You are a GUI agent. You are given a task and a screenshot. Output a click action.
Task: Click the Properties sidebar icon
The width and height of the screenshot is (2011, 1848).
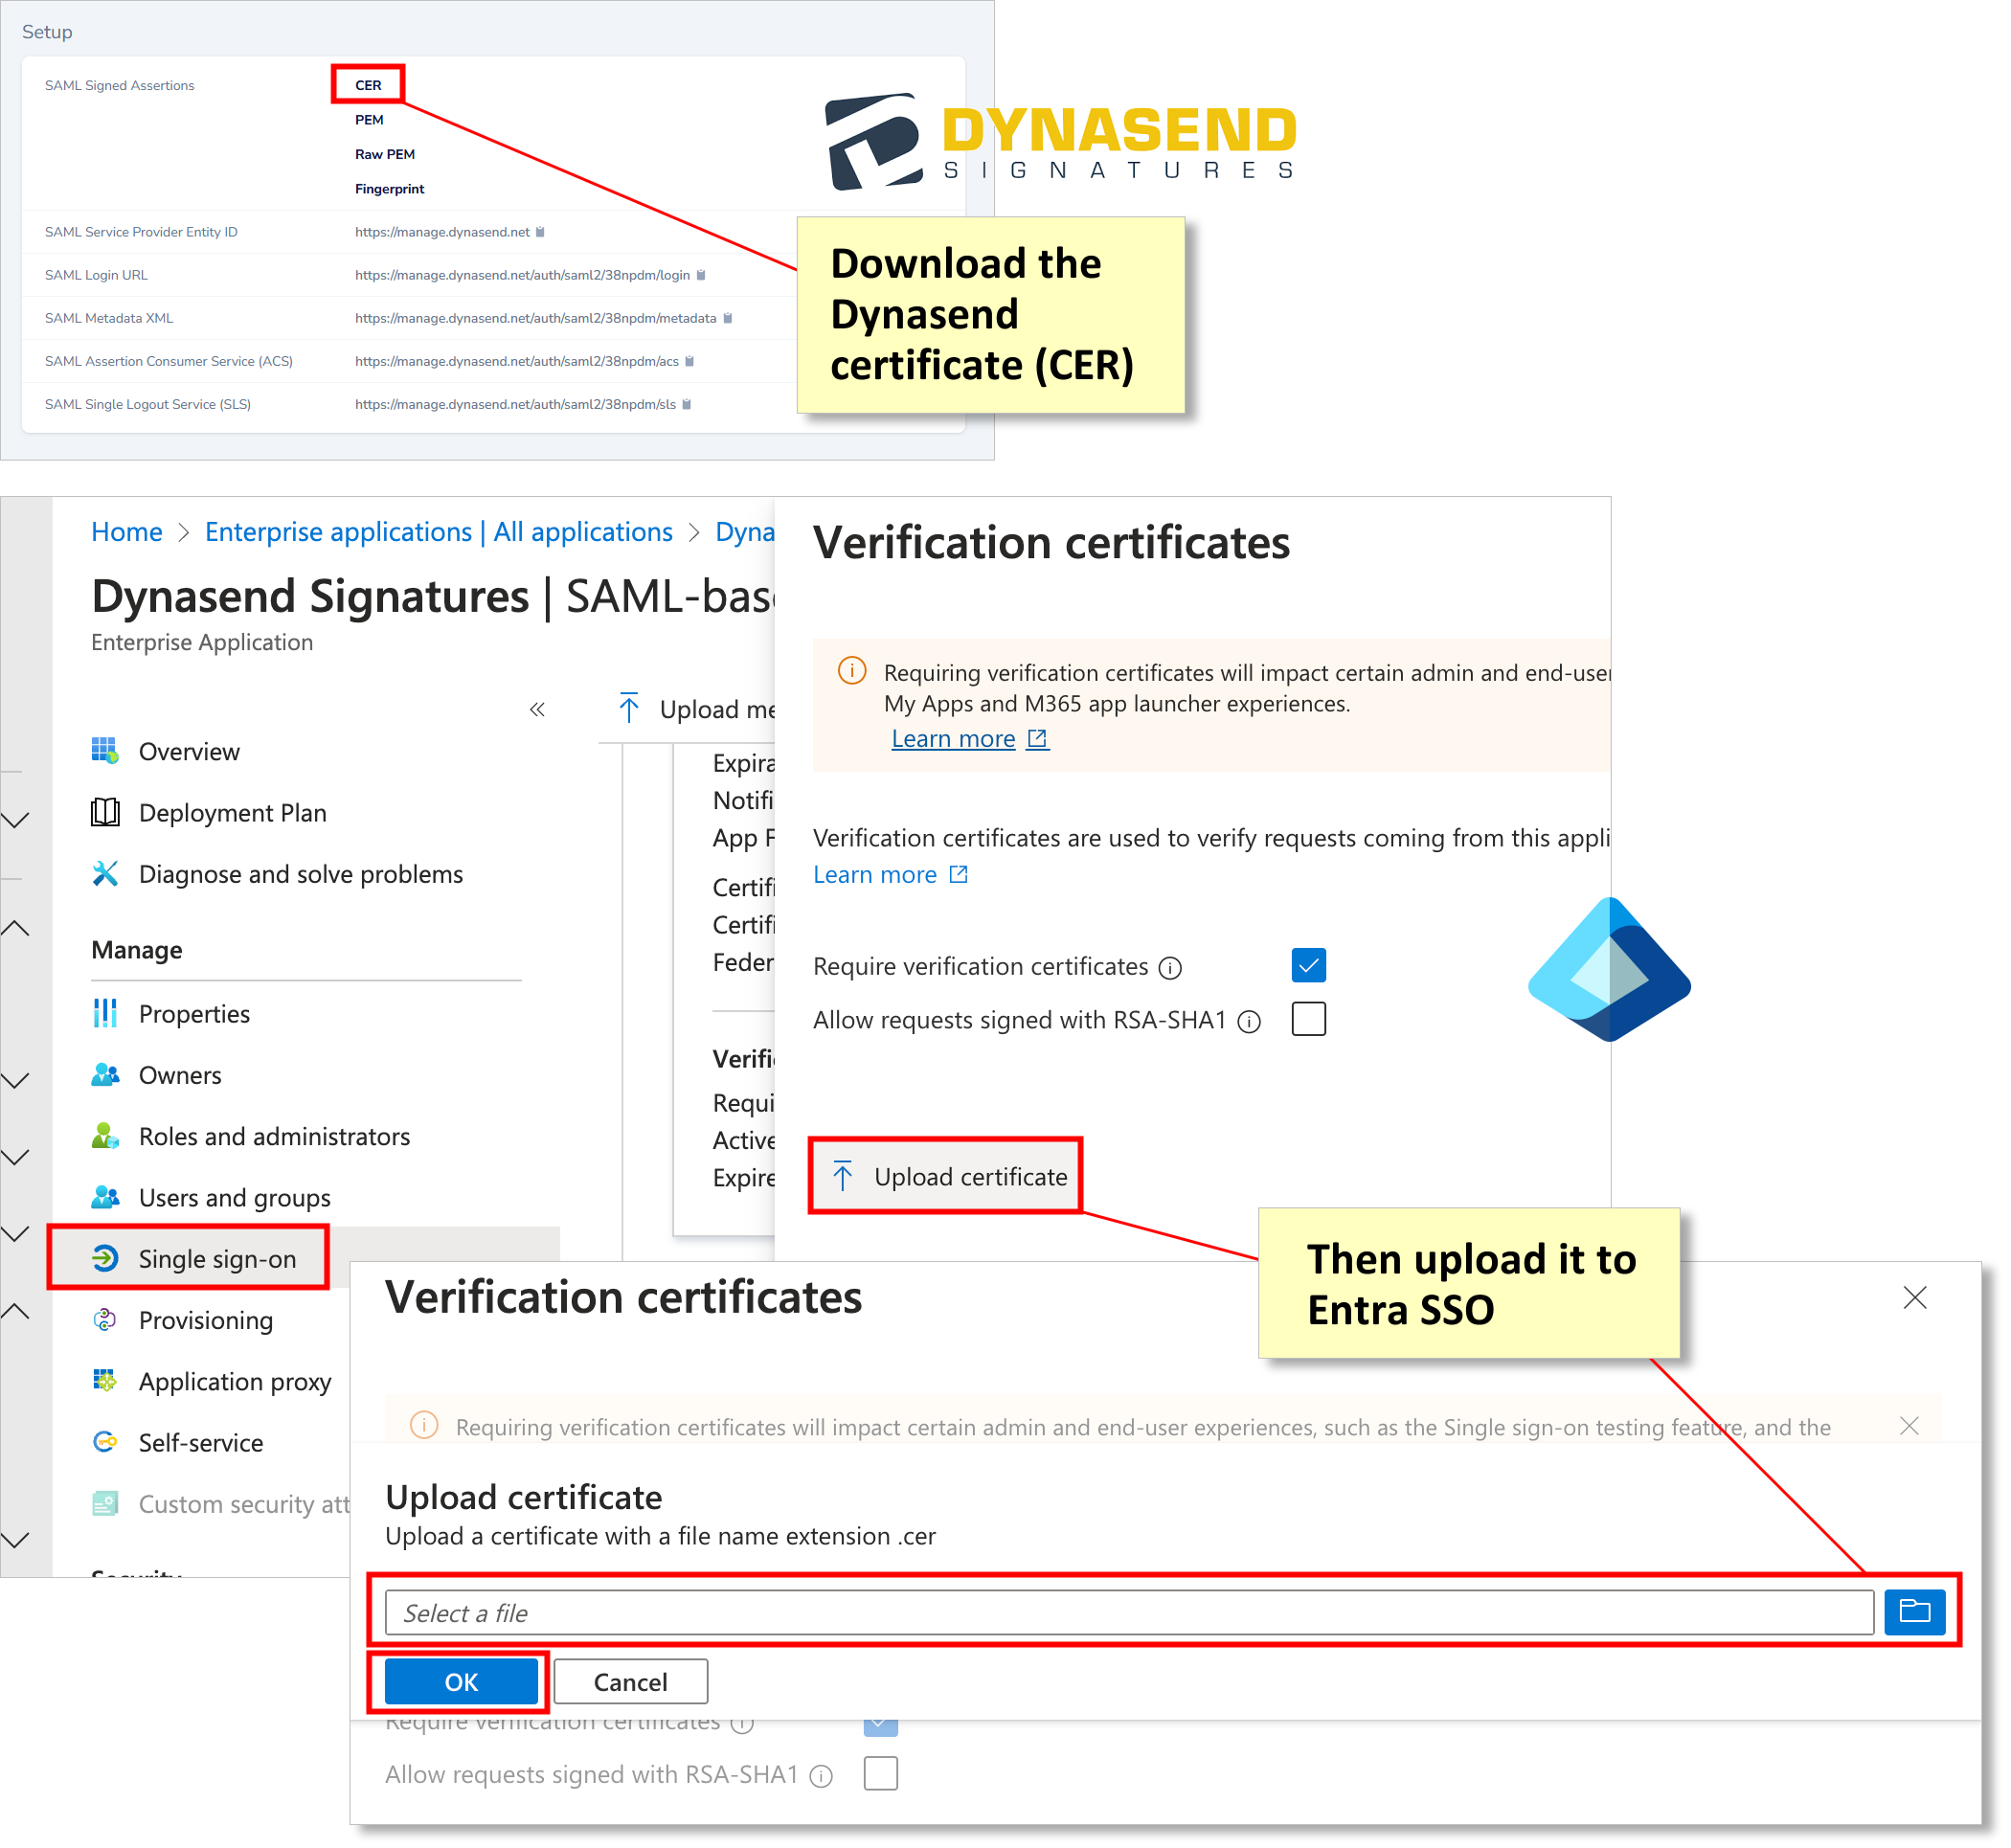click(100, 1012)
